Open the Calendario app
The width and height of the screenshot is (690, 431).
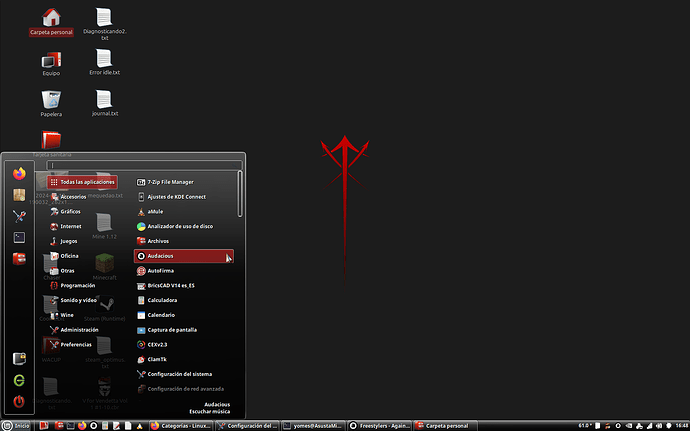tap(184, 315)
